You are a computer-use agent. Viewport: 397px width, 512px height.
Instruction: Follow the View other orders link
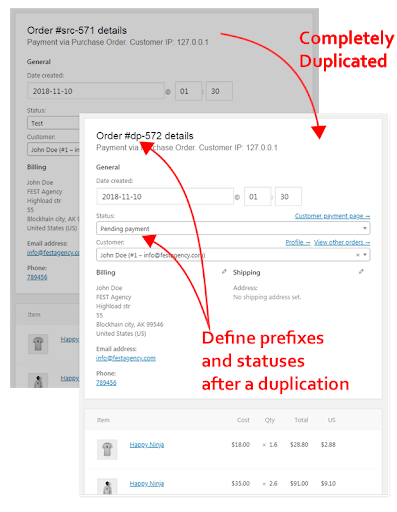[342, 242]
